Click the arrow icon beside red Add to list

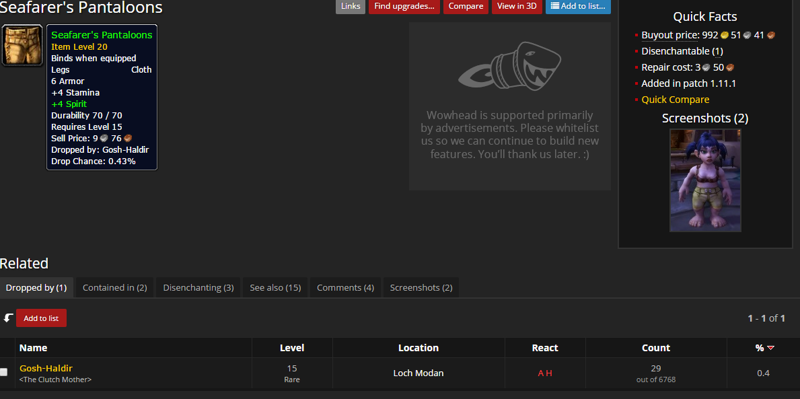click(x=8, y=318)
